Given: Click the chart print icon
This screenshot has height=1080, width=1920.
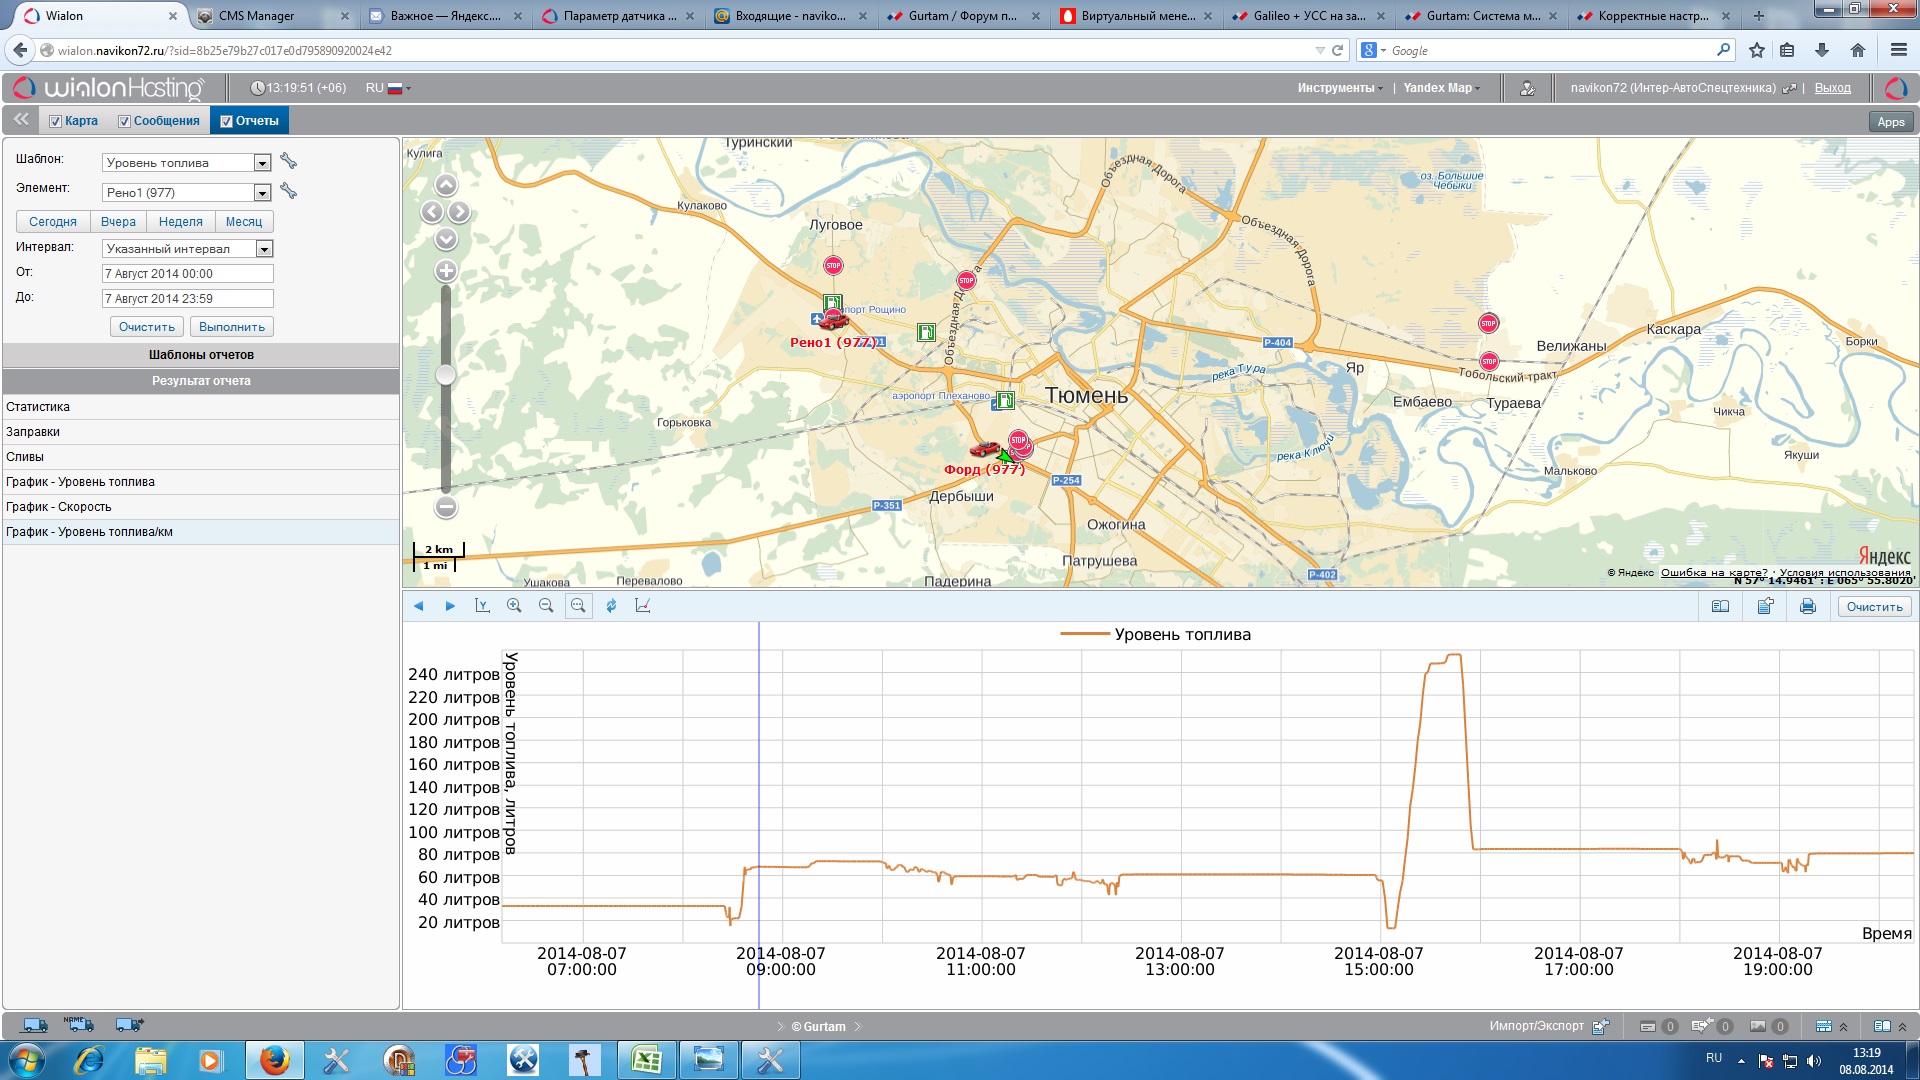Looking at the screenshot, I should [x=1807, y=606].
